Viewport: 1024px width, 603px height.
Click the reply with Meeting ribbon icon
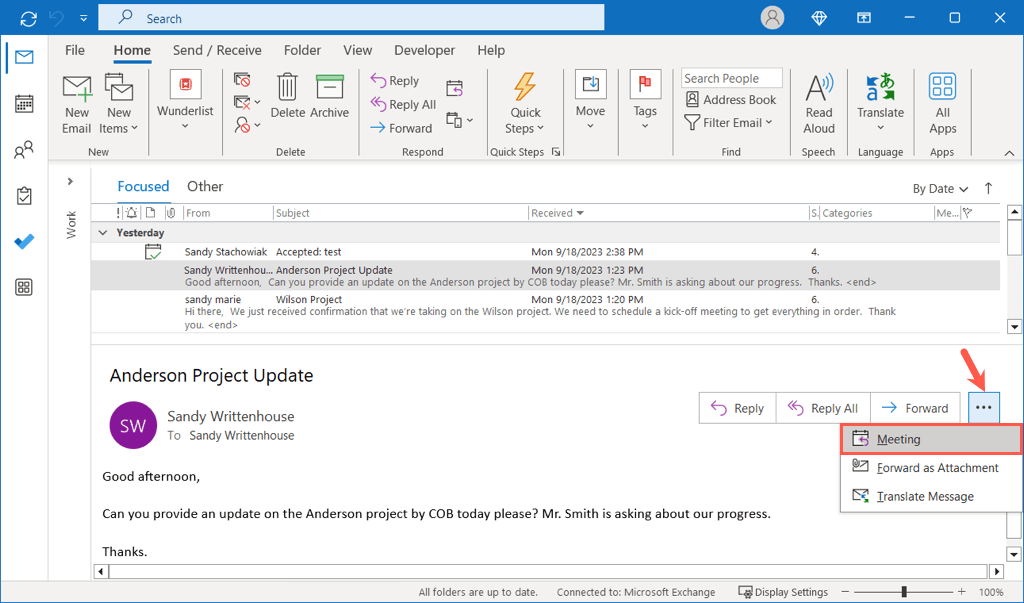pyautogui.click(x=455, y=88)
